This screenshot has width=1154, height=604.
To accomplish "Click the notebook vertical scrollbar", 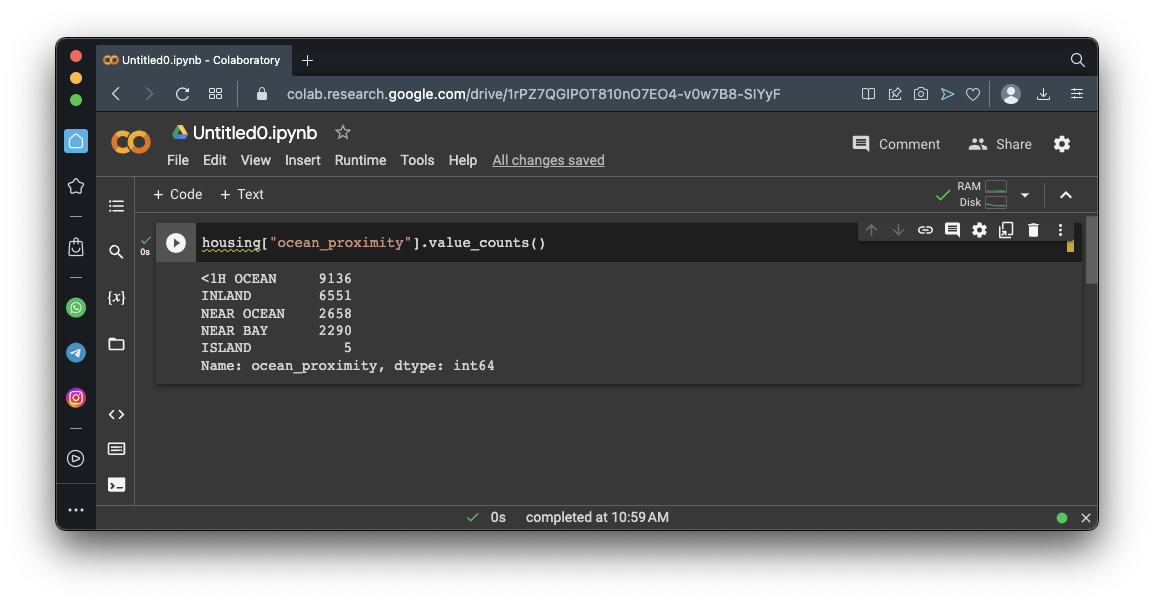I will [x=1091, y=251].
